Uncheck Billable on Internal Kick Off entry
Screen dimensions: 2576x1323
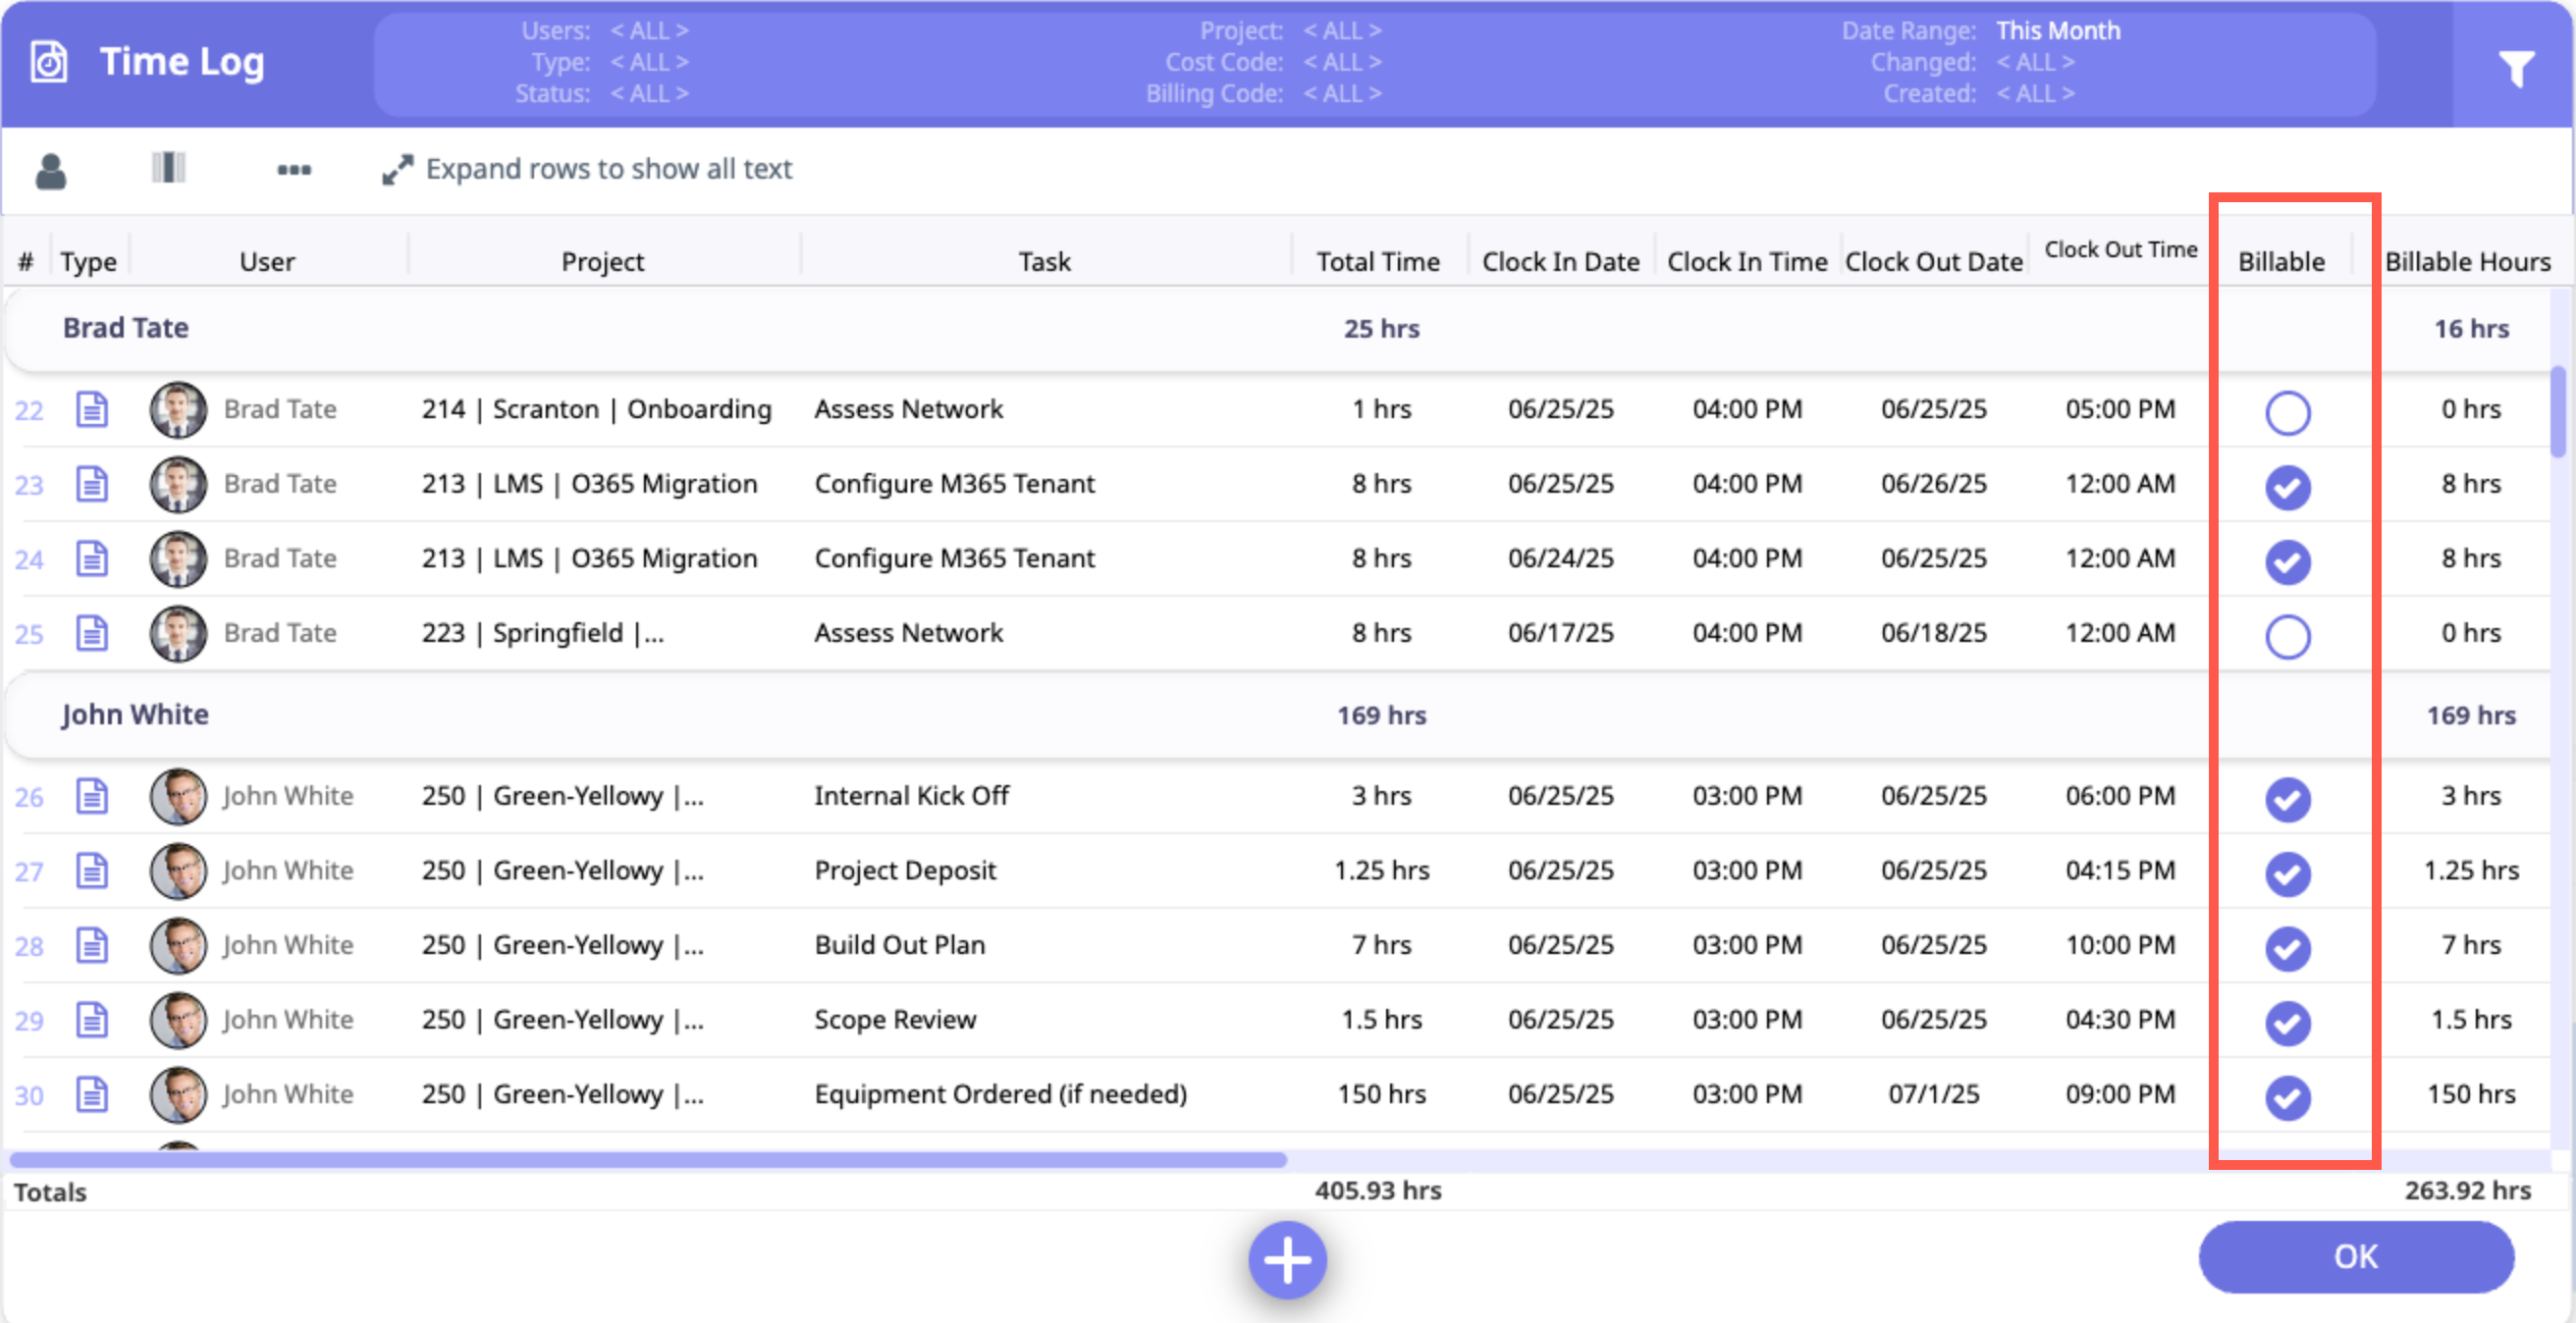2287,799
